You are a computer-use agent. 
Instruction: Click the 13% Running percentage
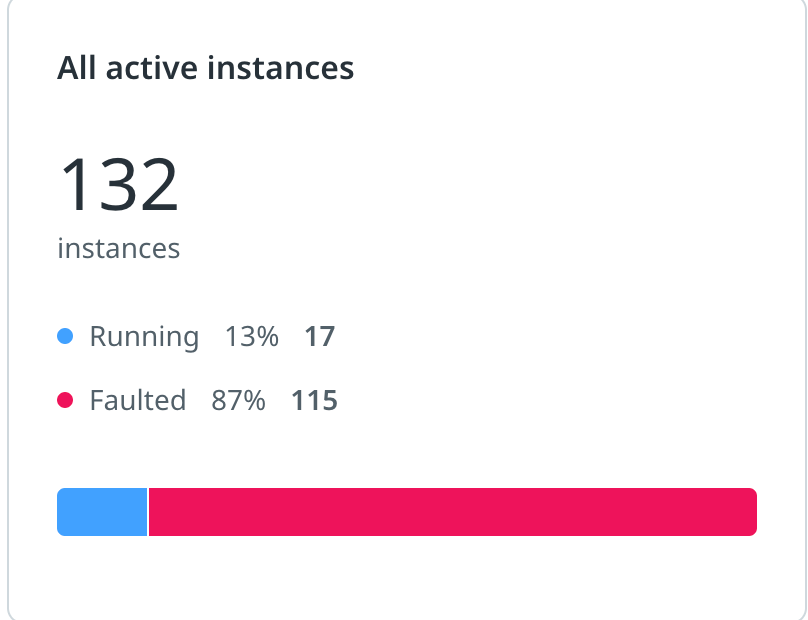coord(252,337)
